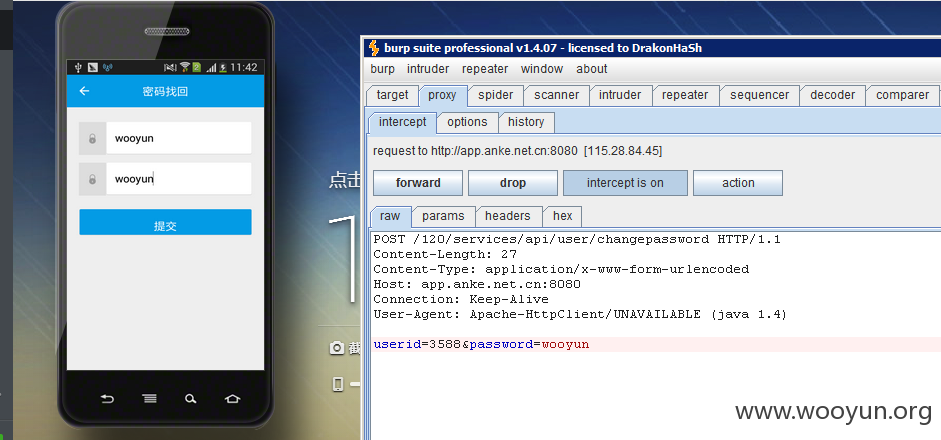Open the window menu
The height and width of the screenshot is (440, 941).
pos(542,69)
